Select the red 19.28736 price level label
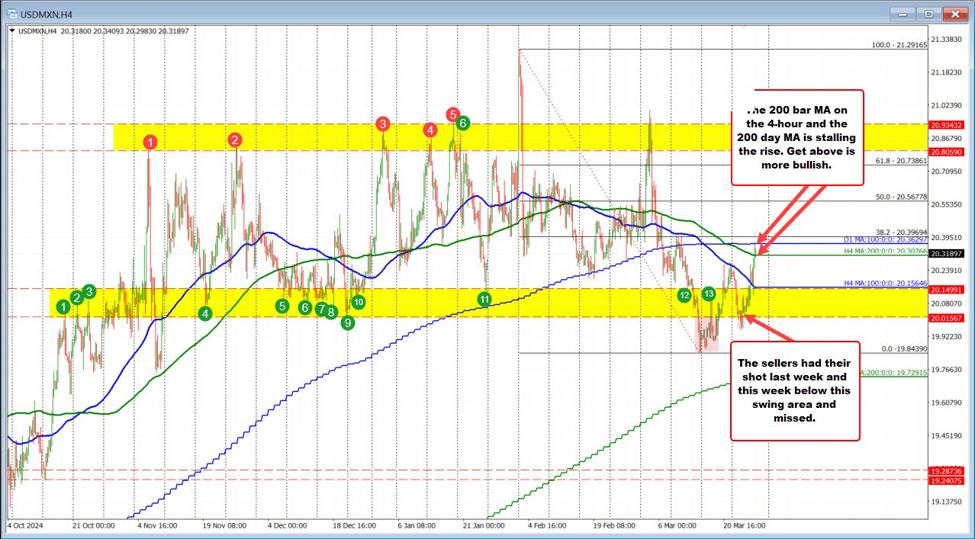Viewport: 975px width, 539px height. click(x=945, y=470)
